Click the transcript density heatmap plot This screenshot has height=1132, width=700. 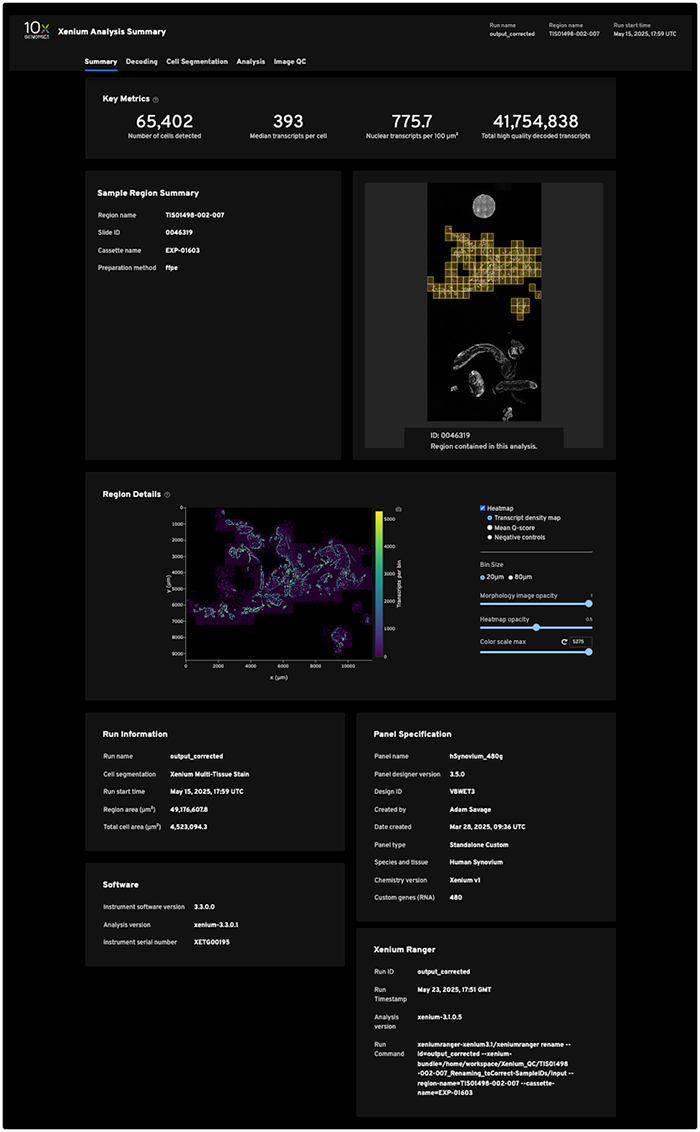pyautogui.click(x=280, y=582)
